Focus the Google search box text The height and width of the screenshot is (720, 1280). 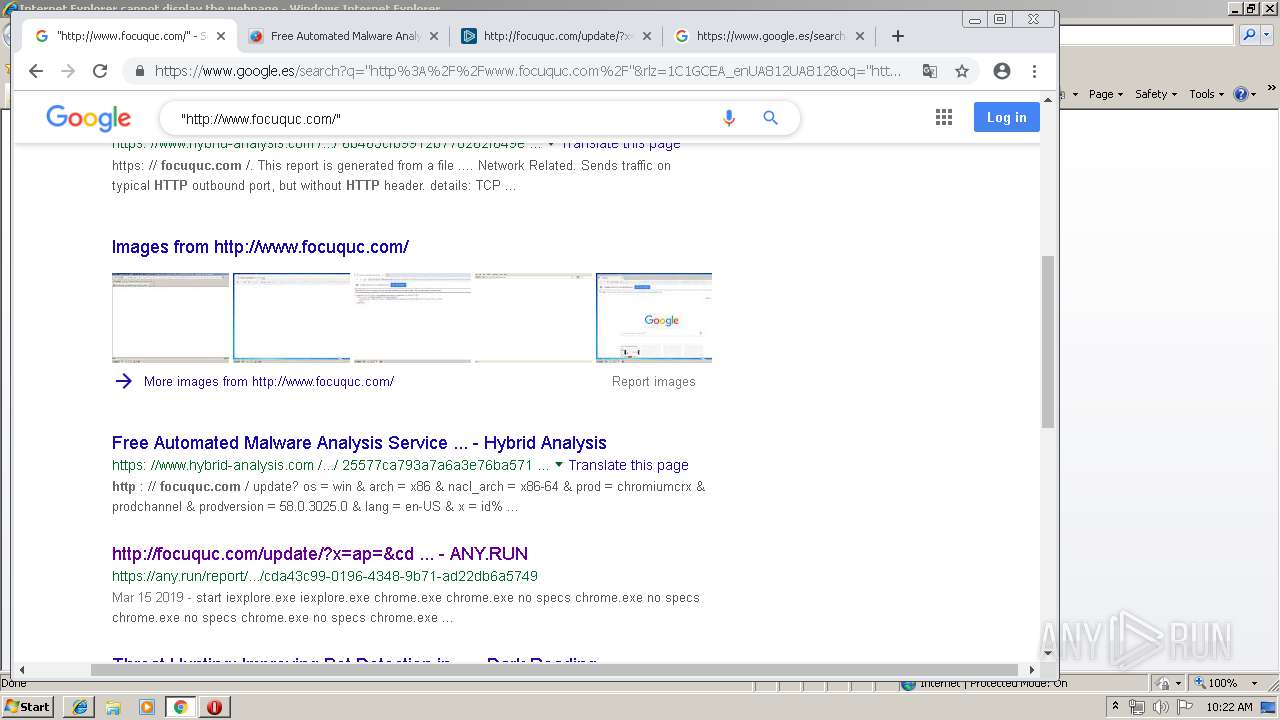pyautogui.click(x=261, y=118)
